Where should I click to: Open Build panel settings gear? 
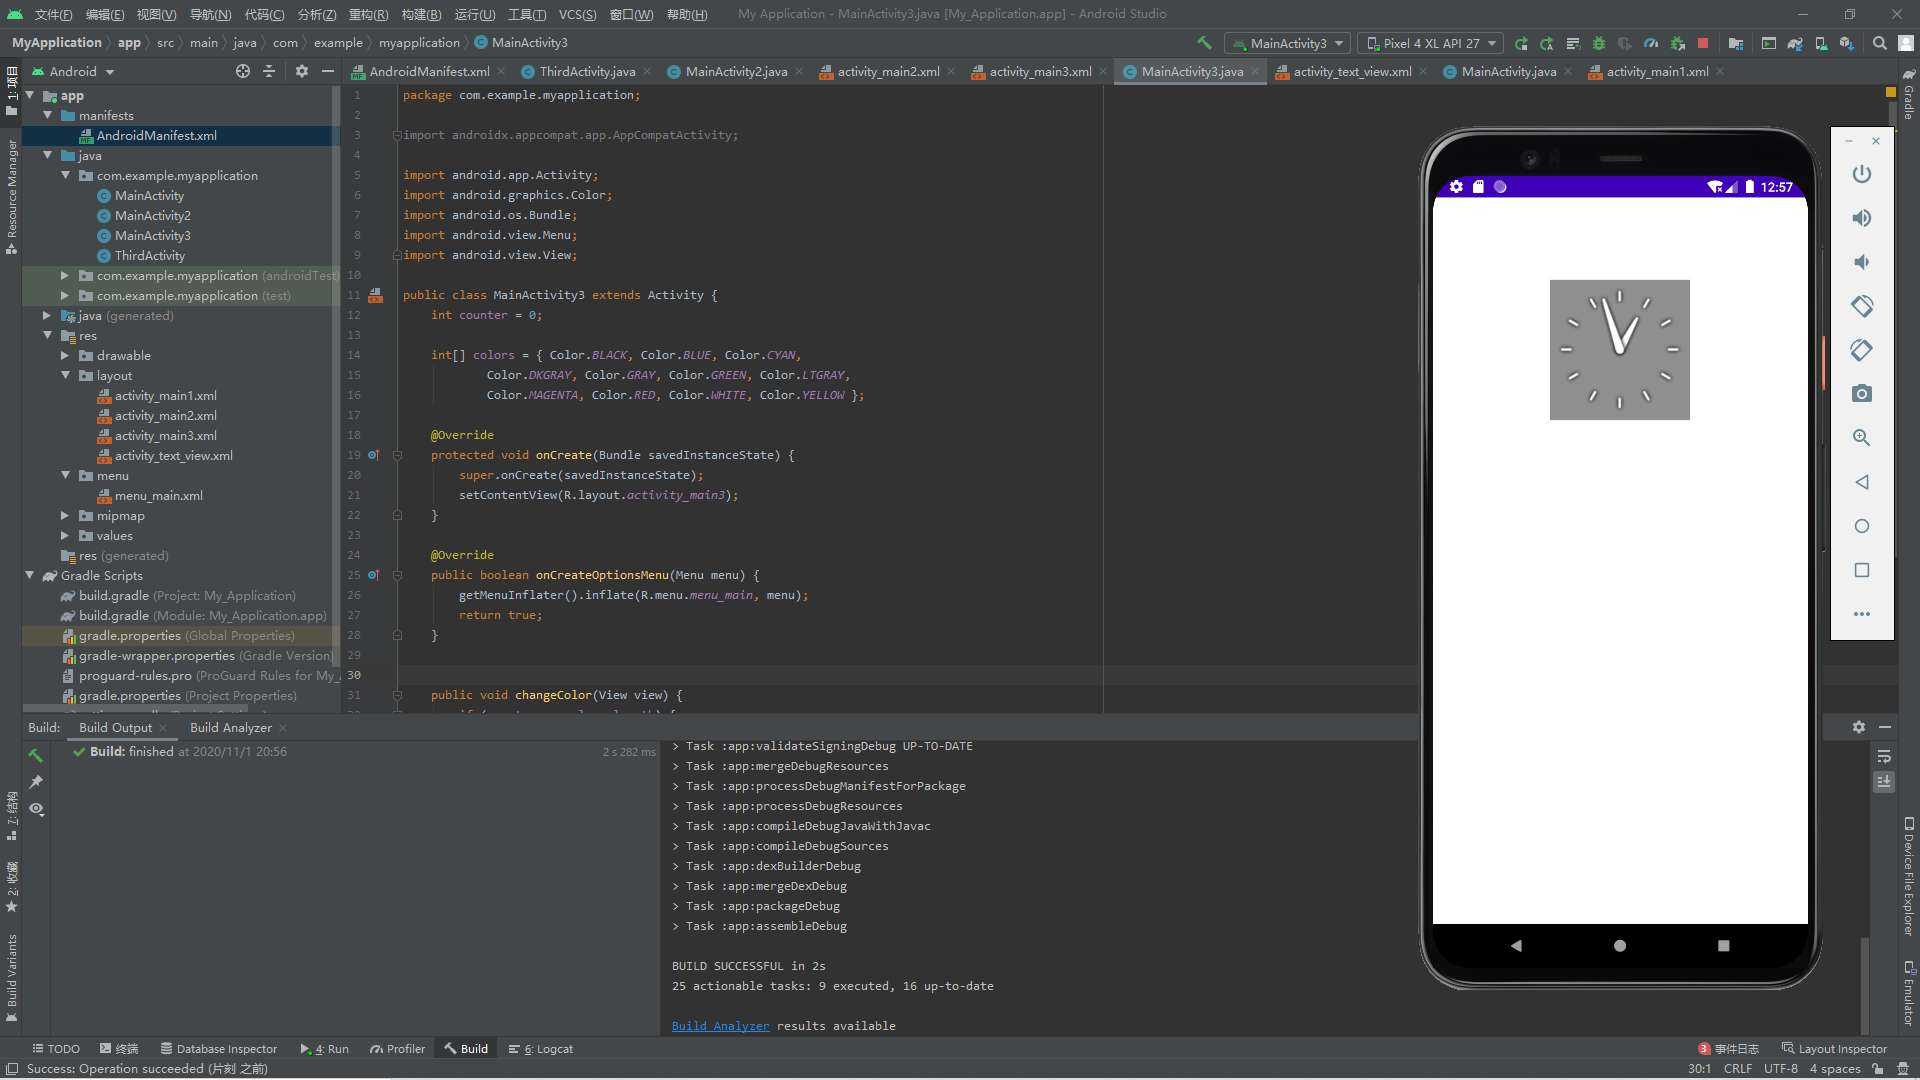[x=1858, y=727]
